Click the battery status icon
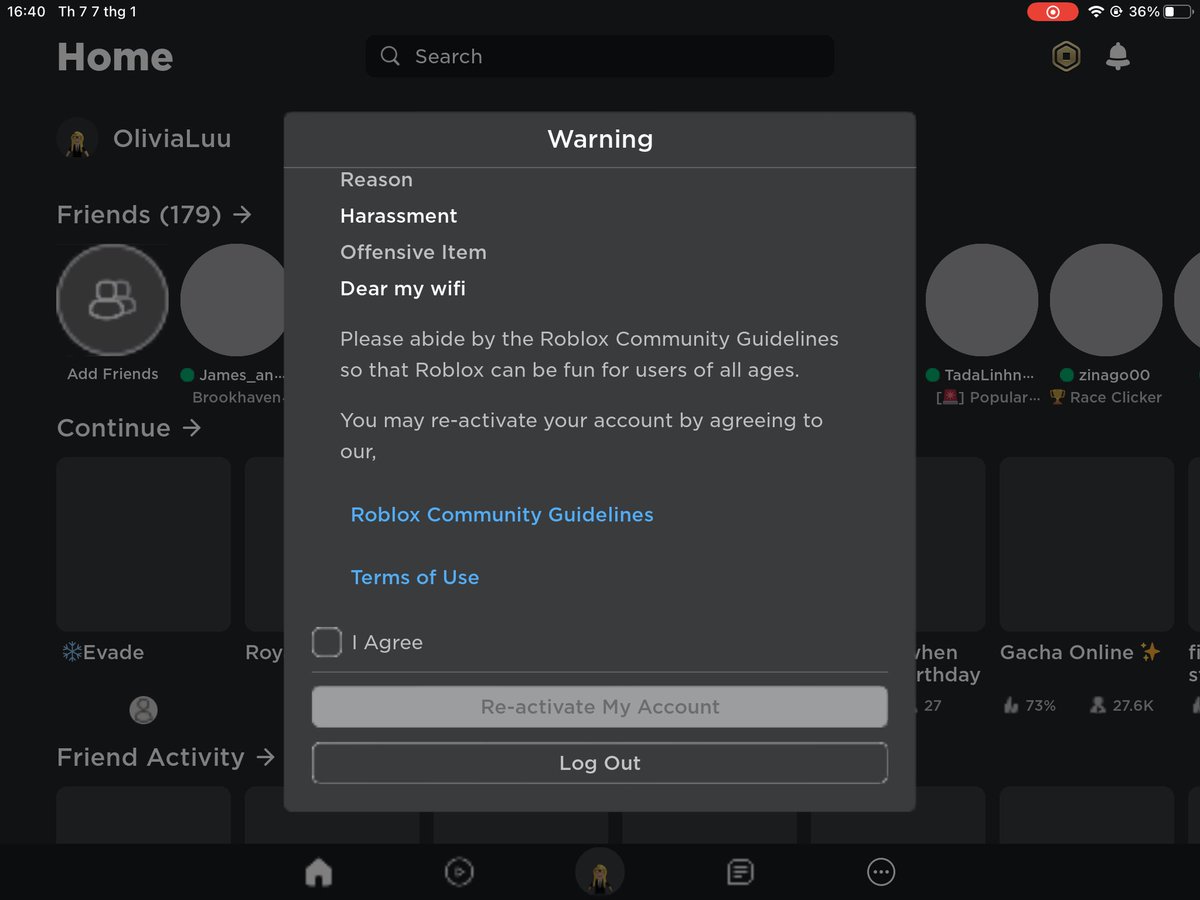1200x900 pixels. pos(1180,12)
